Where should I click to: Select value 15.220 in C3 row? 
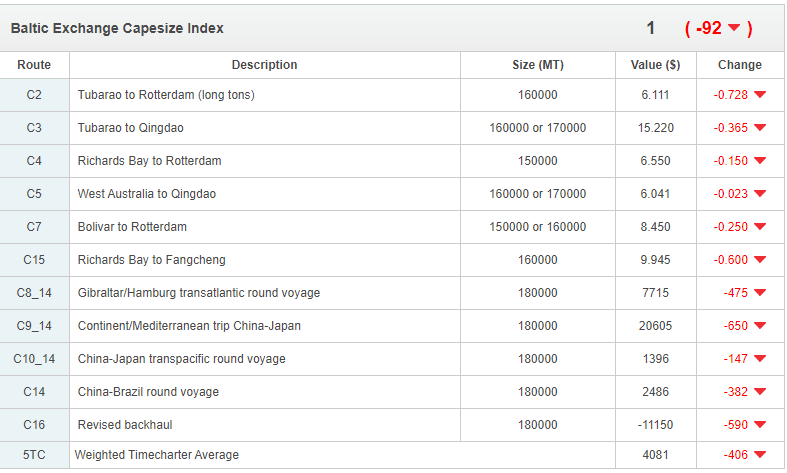point(655,128)
